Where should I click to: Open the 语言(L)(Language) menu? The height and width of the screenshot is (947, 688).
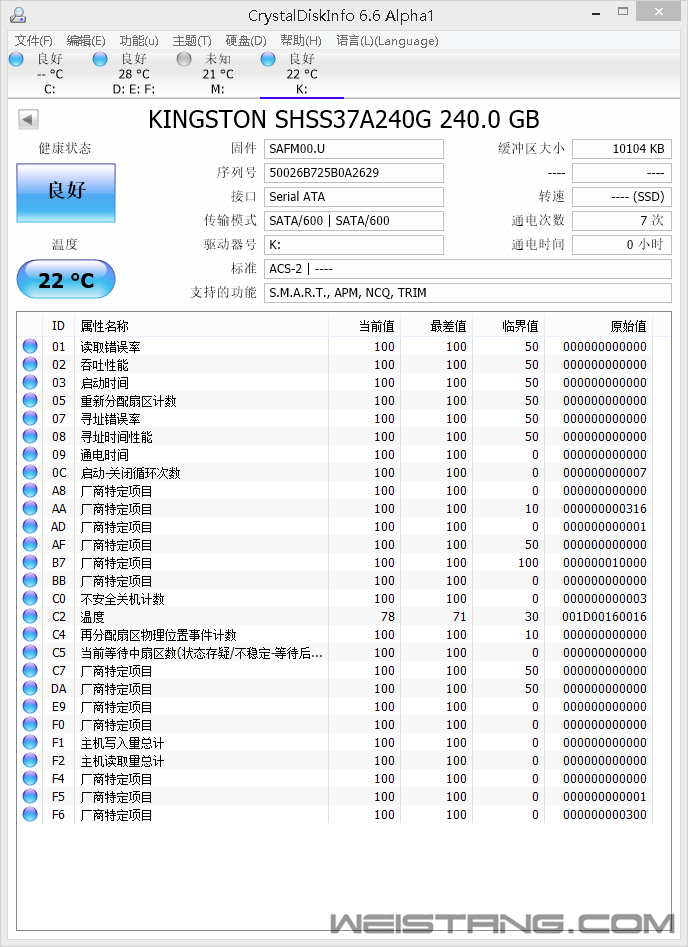coord(387,40)
